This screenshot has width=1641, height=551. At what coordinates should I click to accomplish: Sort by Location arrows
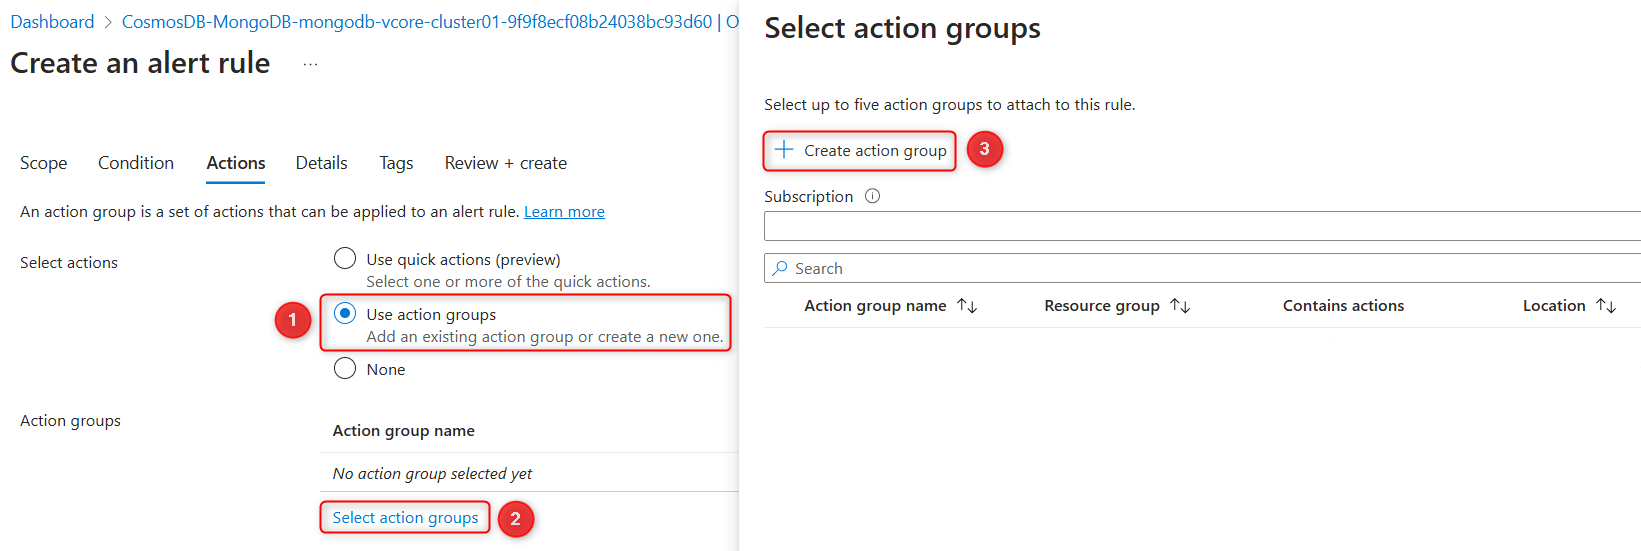pyautogui.click(x=1606, y=306)
